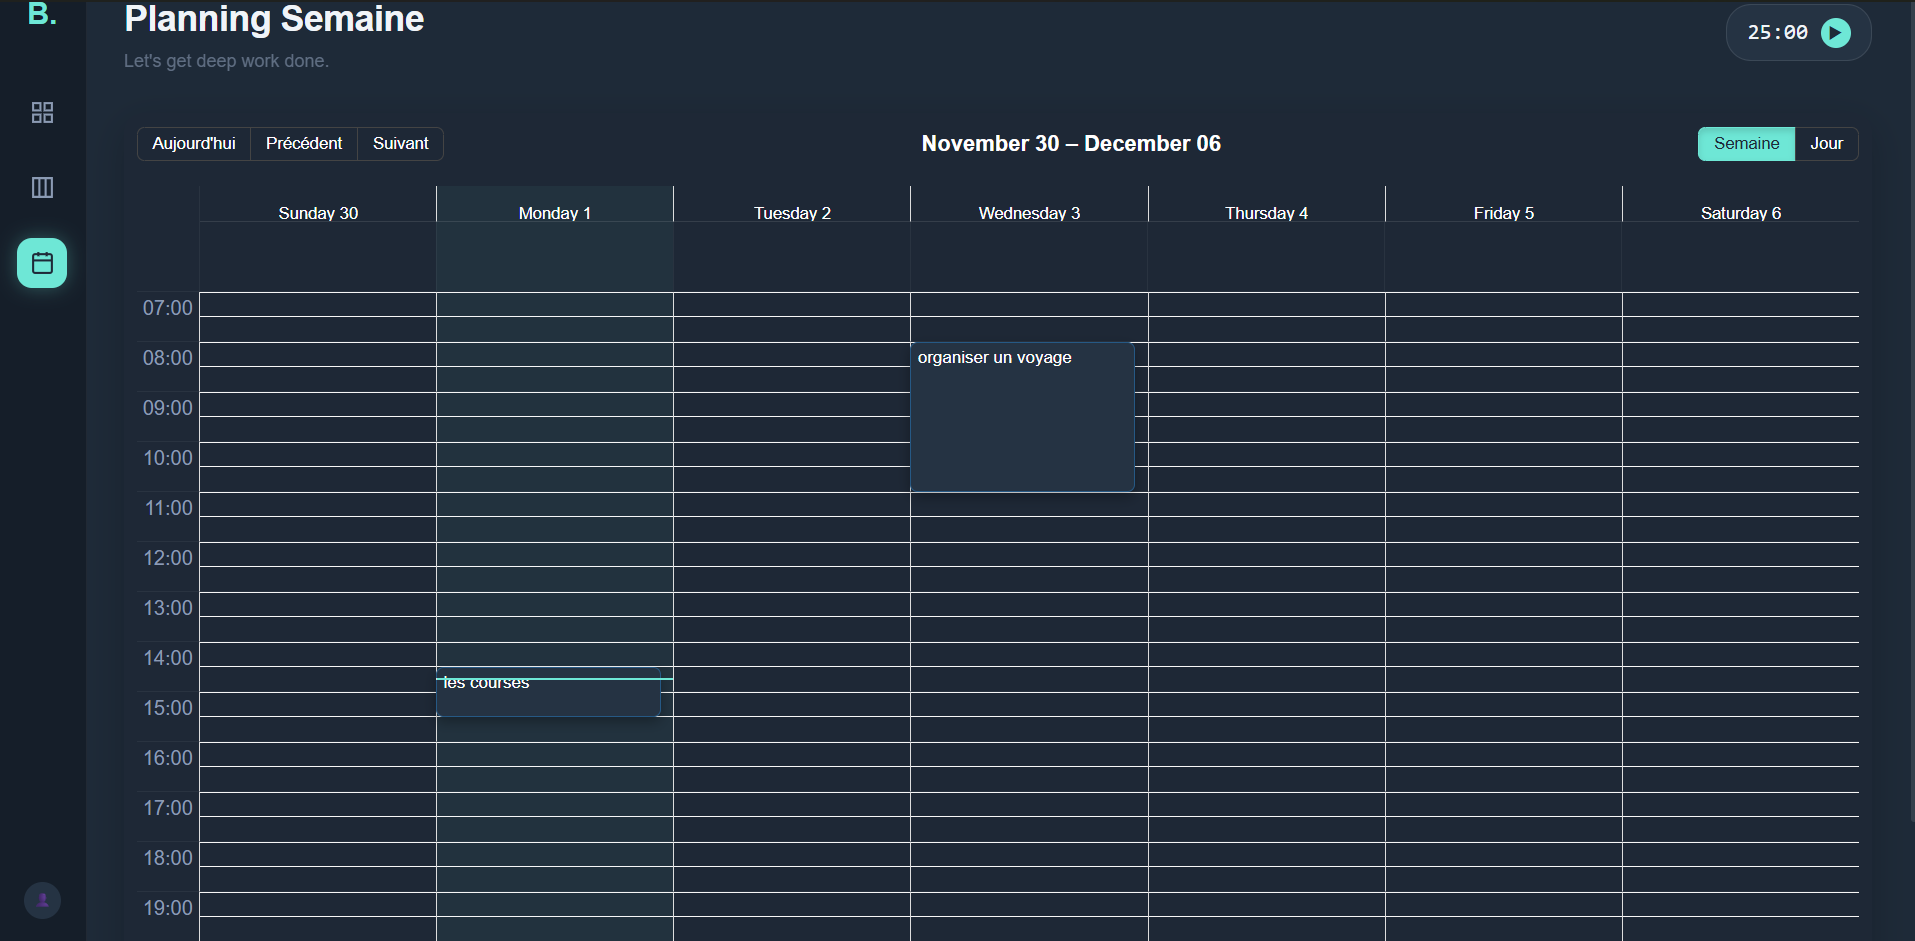Viewport: 1915px width, 941px height.
Task: Open the kanban columns board icon
Action: [42, 188]
